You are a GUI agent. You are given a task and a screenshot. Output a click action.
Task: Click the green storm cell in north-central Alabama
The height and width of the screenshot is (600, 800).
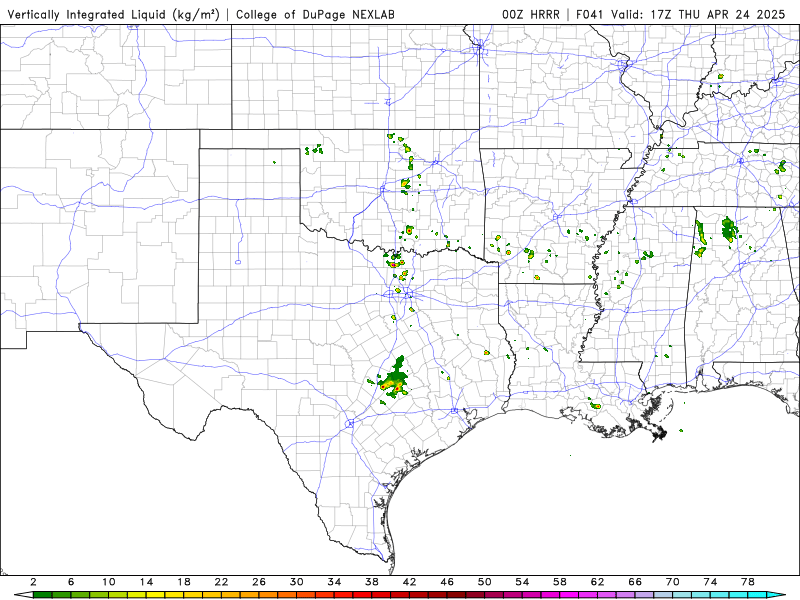(730, 230)
